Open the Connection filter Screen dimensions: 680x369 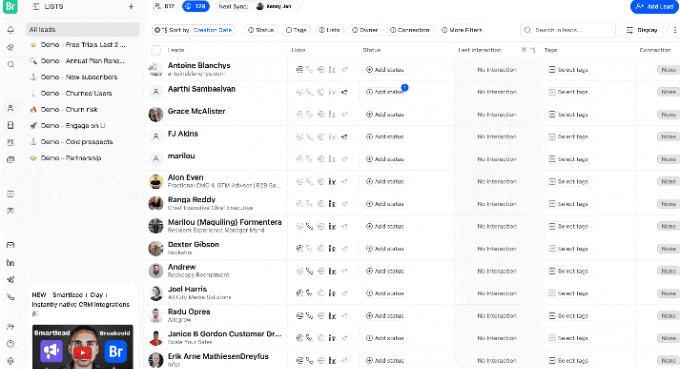coord(409,30)
